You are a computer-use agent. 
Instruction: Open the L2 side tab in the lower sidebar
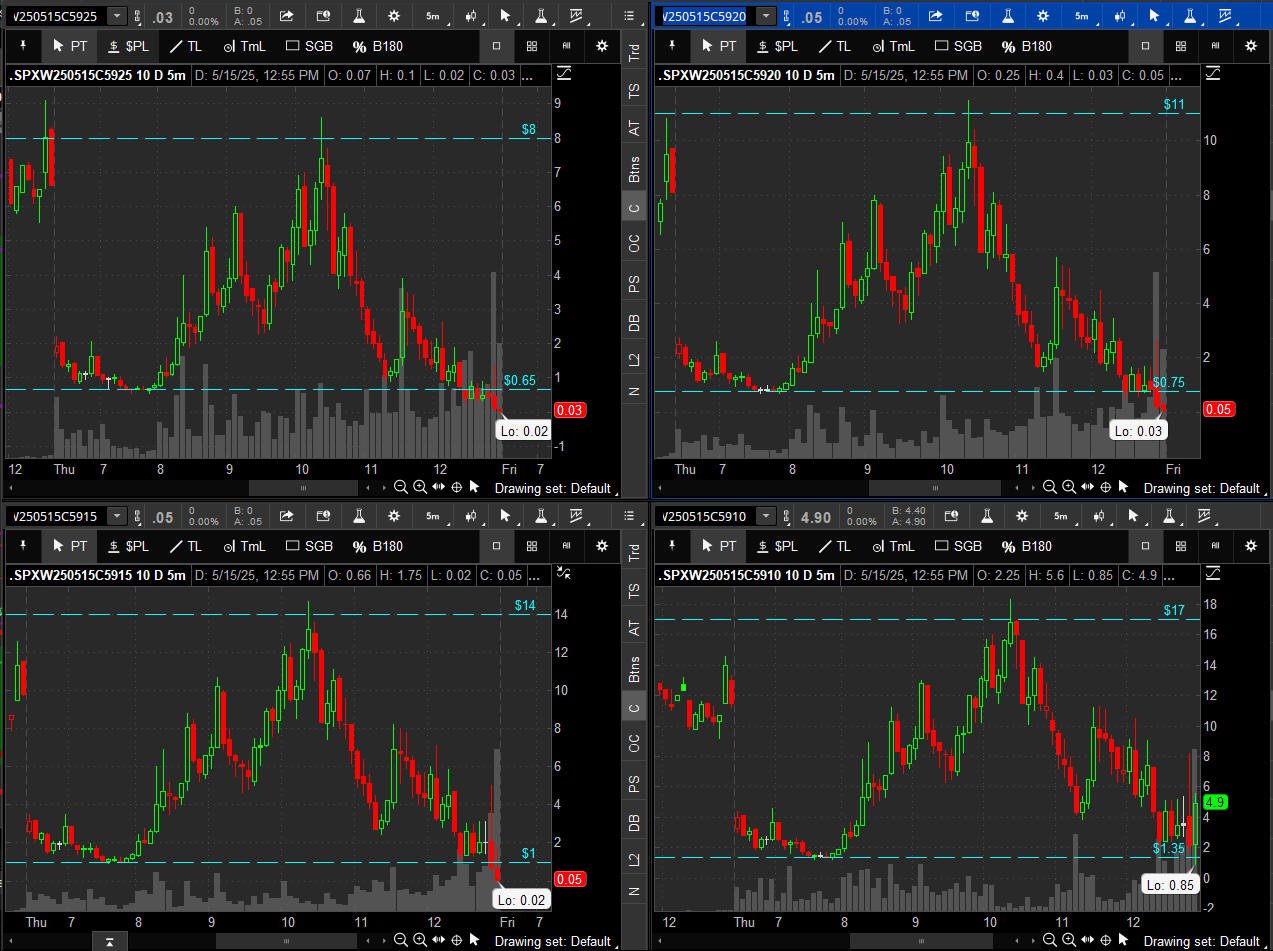point(634,860)
